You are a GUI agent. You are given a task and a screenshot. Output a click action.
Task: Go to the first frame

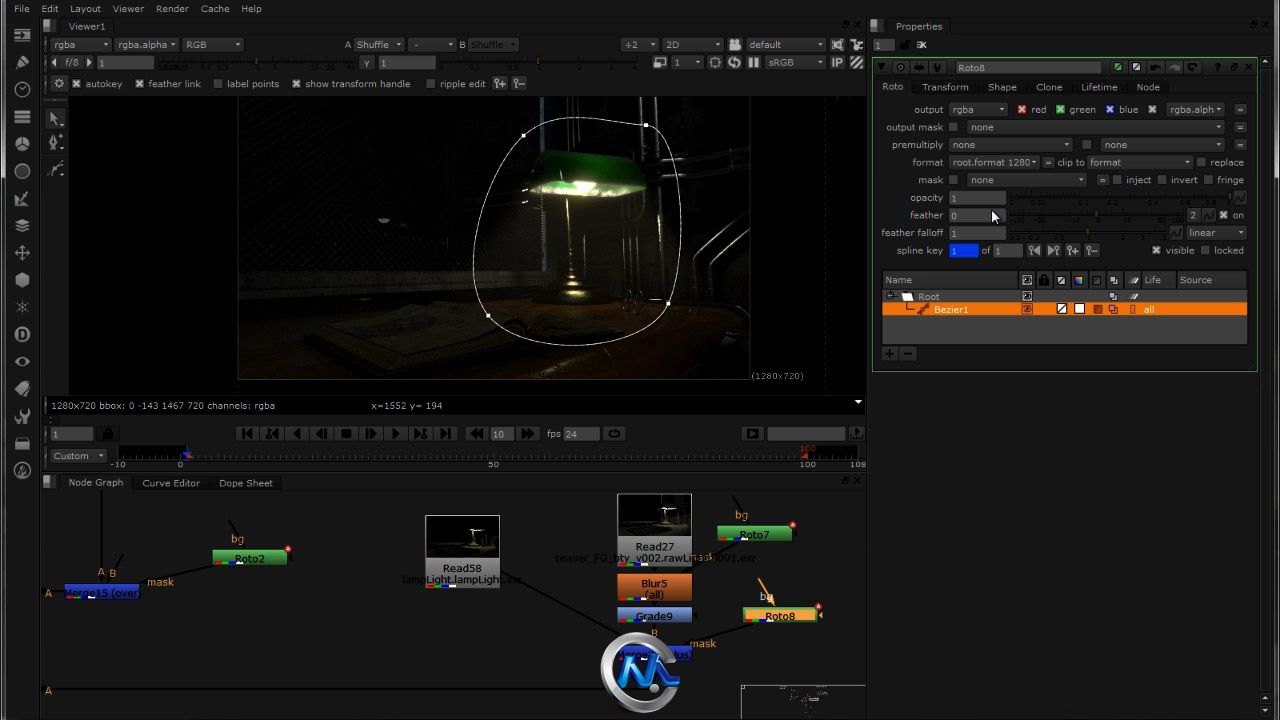[x=246, y=434]
